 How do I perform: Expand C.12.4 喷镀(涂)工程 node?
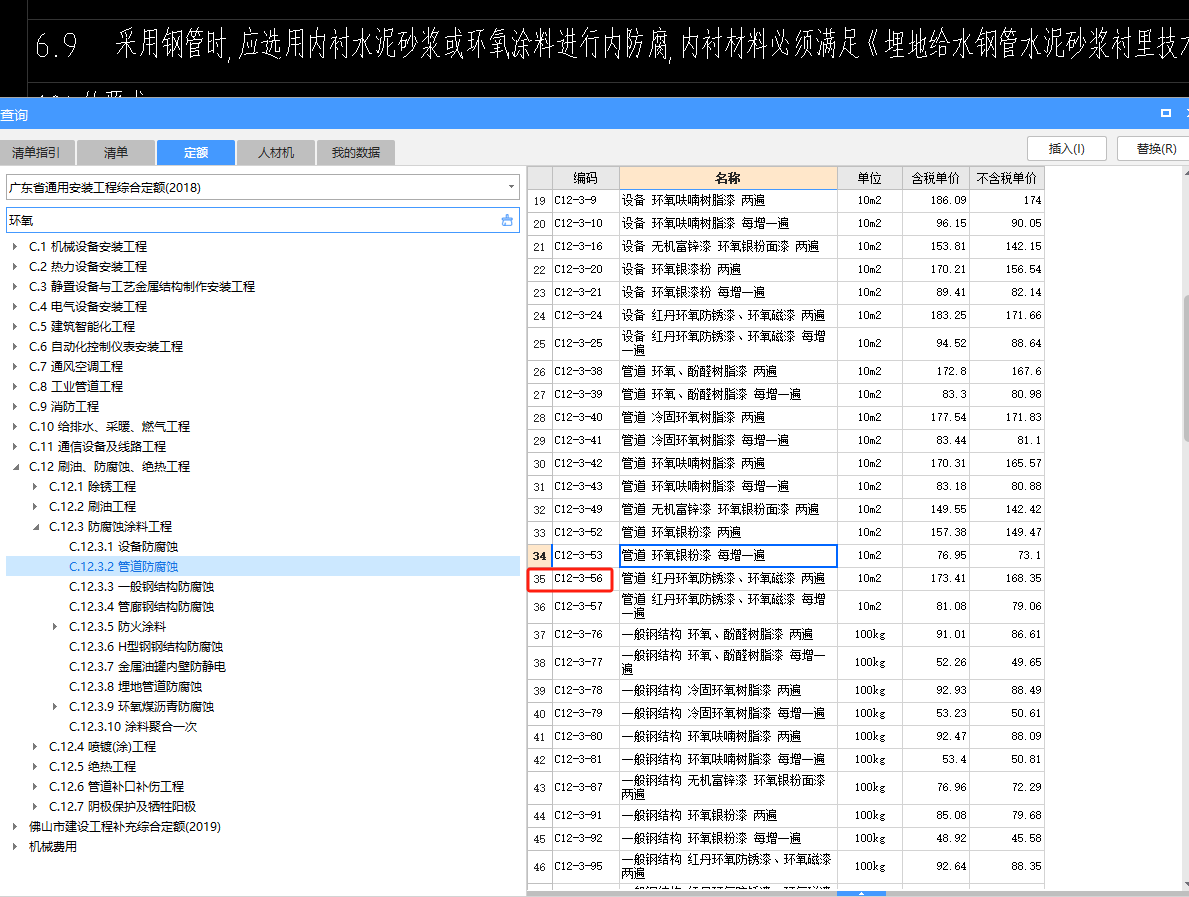point(35,747)
